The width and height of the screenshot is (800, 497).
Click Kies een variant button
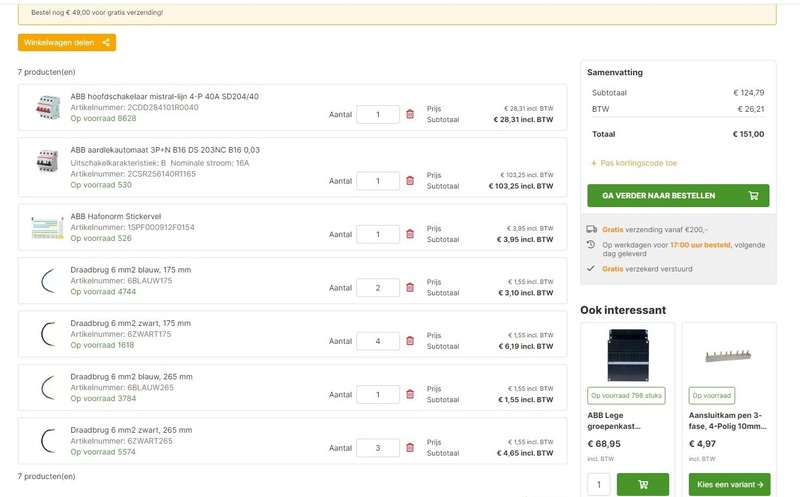pos(730,484)
